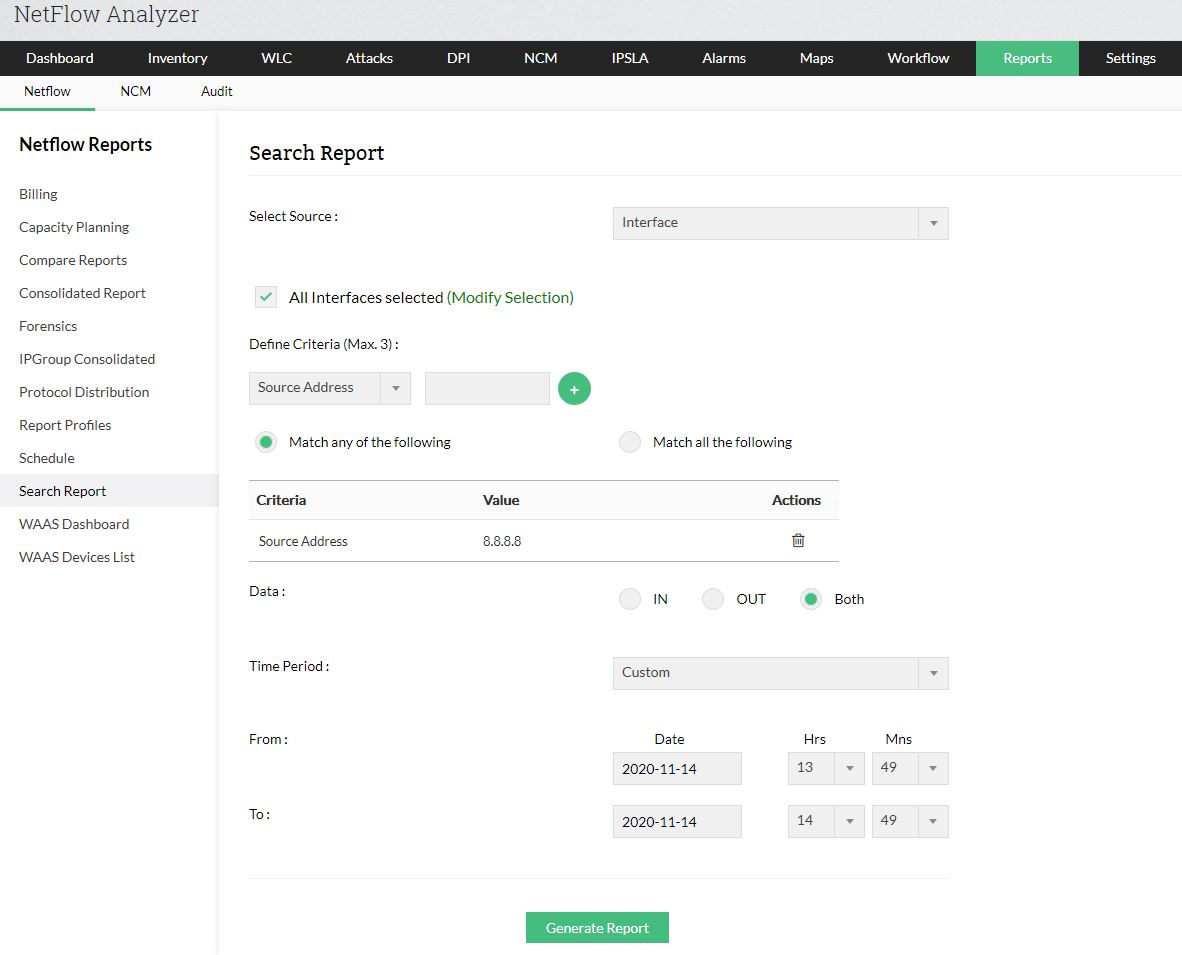Image resolution: width=1182 pixels, height=955 pixels.
Task: Open the DPI tab
Action: [x=458, y=58]
